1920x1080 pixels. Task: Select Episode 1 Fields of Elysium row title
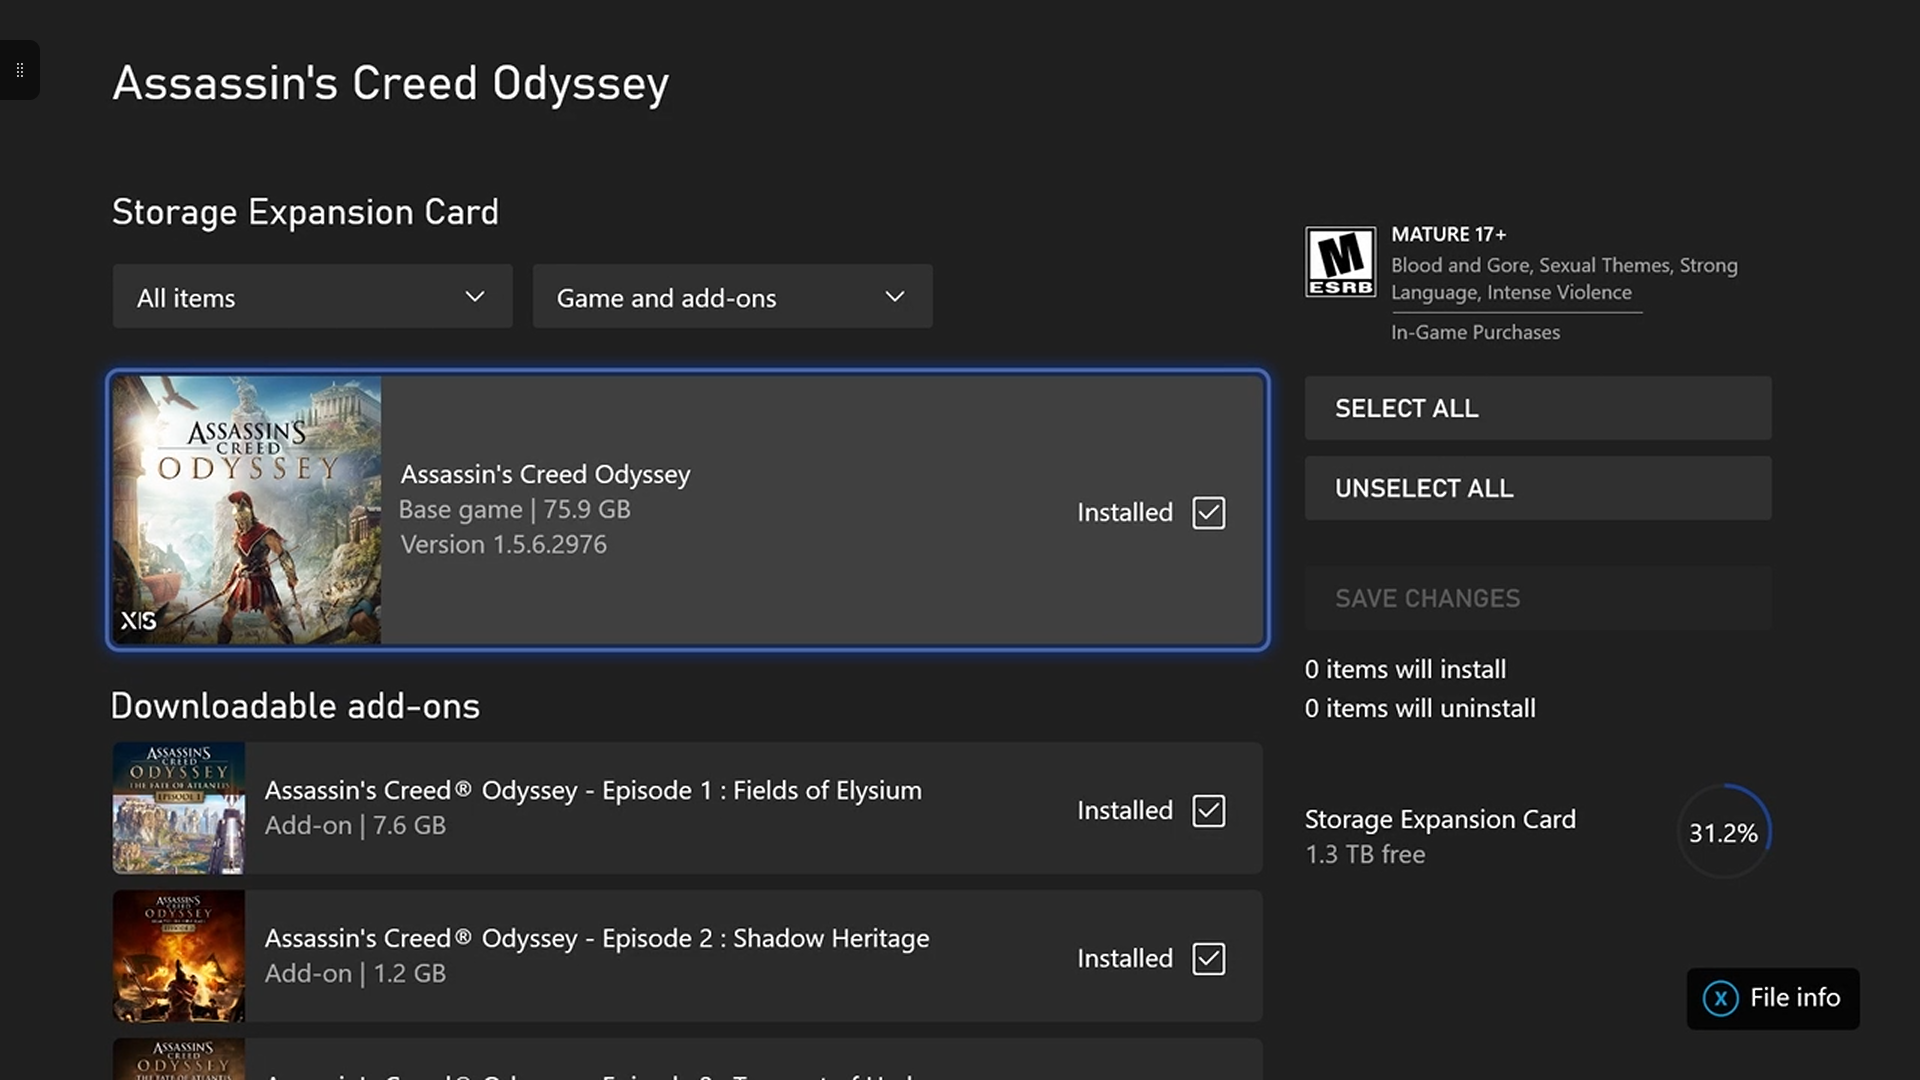[x=592, y=791]
